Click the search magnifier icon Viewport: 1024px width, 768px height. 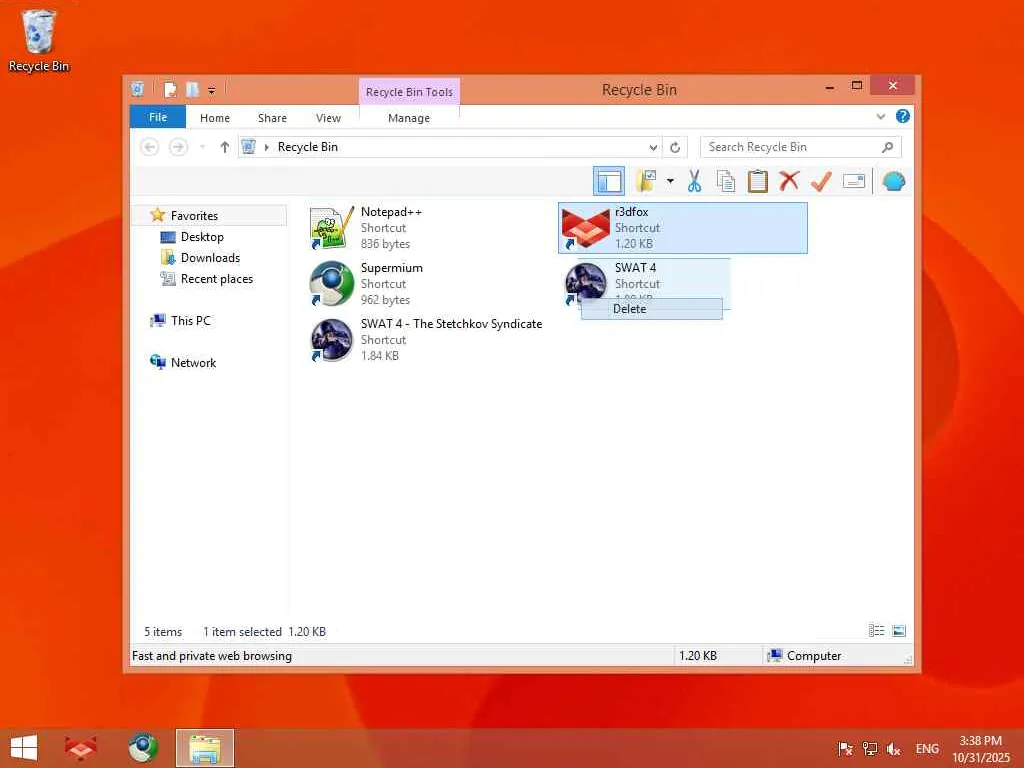pyautogui.click(x=888, y=147)
